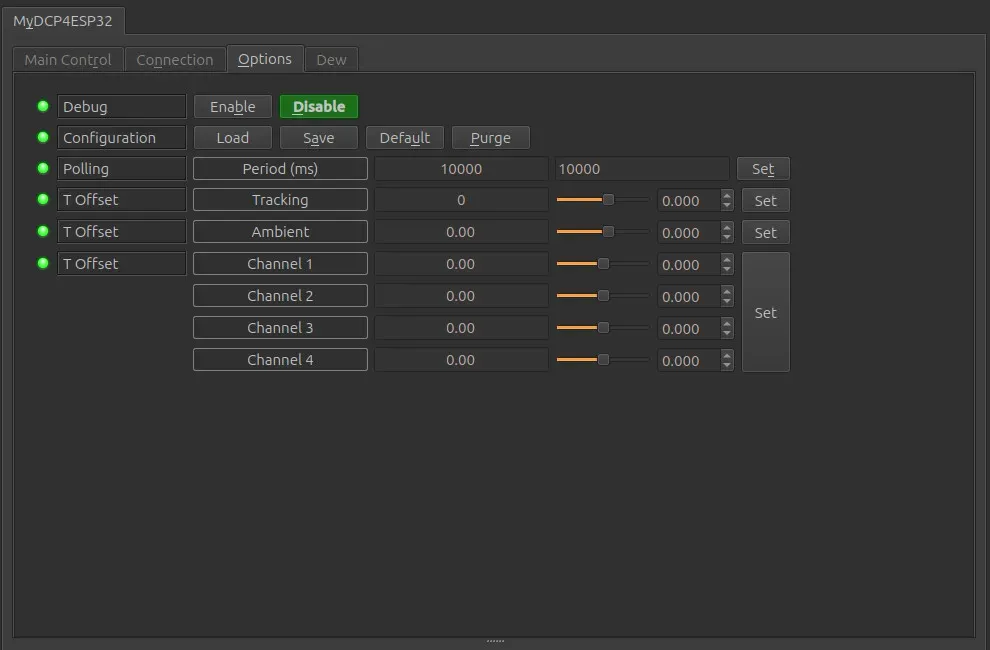990x650 pixels.
Task: Click the Channel 4 offset slider
Action: (x=603, y=360)
